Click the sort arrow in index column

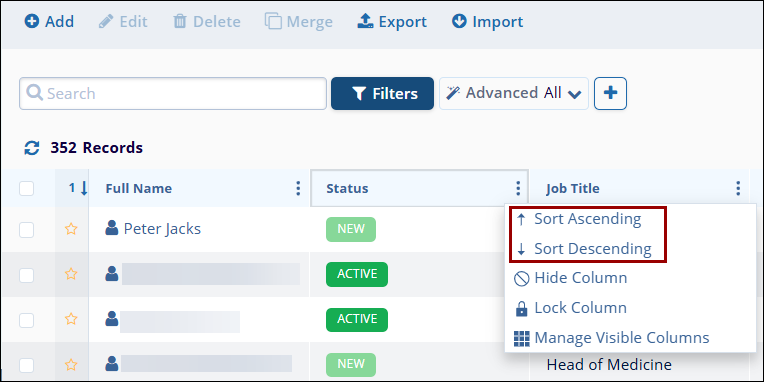[x=84, y=188]
